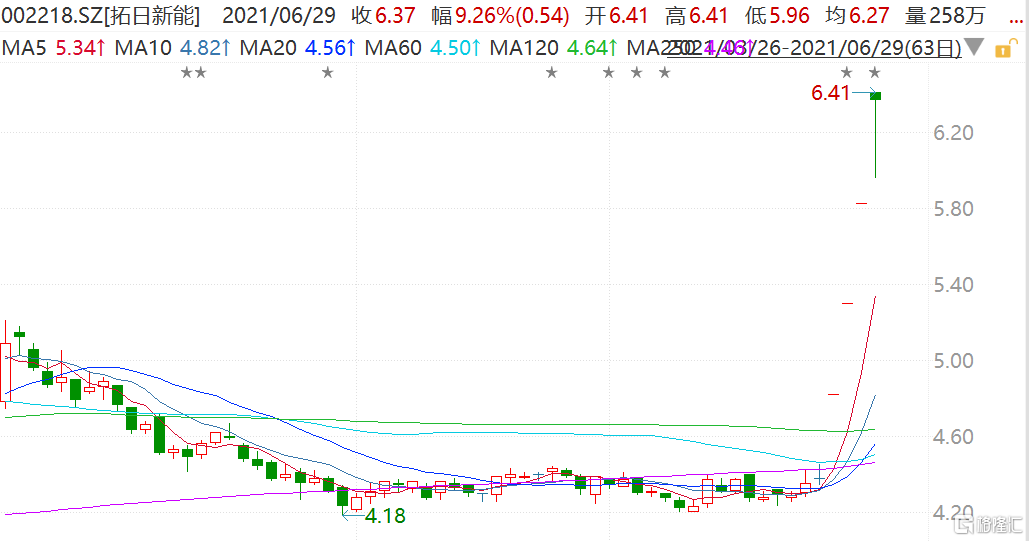Click the MA60 4.50 indicator label
1029x541 pixels.
(x=423, y=48)
